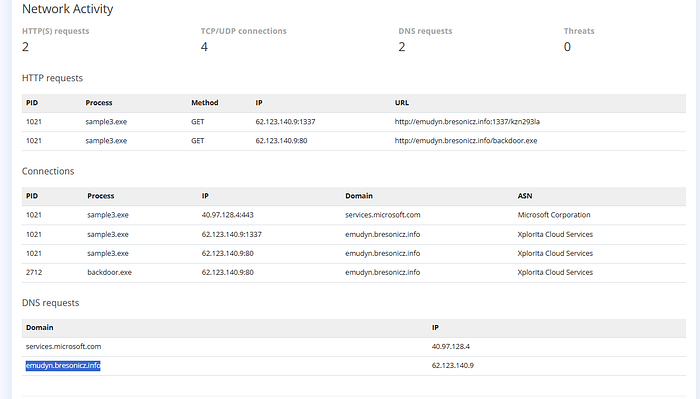This screenshot has width=700, height=399.
Task: Click the Method column header
Action: 204,103
